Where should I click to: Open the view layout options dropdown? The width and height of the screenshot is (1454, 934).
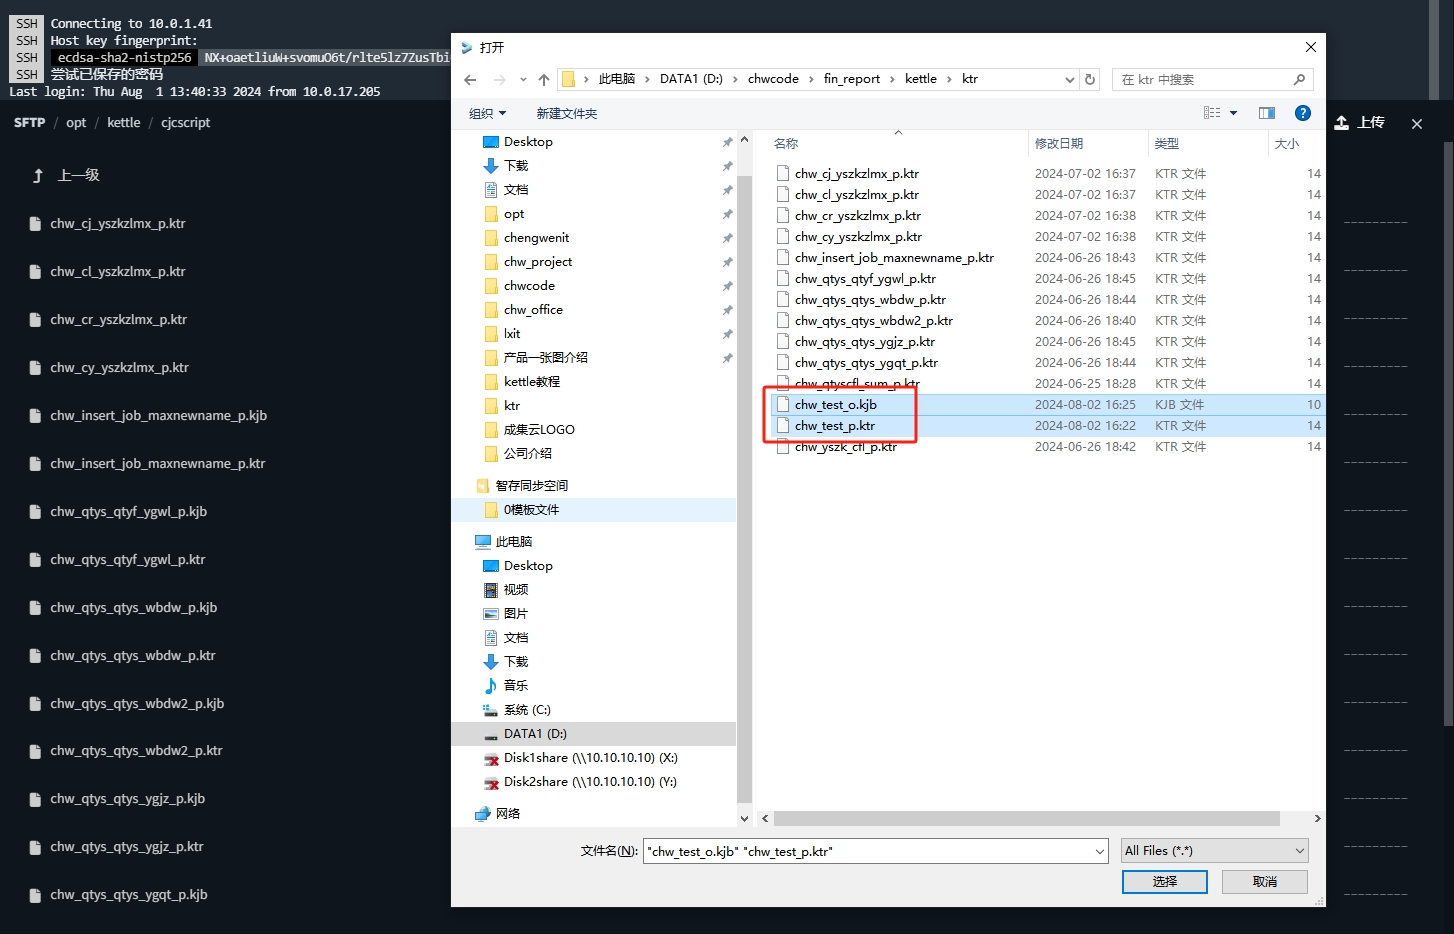tap(1233, 113)
